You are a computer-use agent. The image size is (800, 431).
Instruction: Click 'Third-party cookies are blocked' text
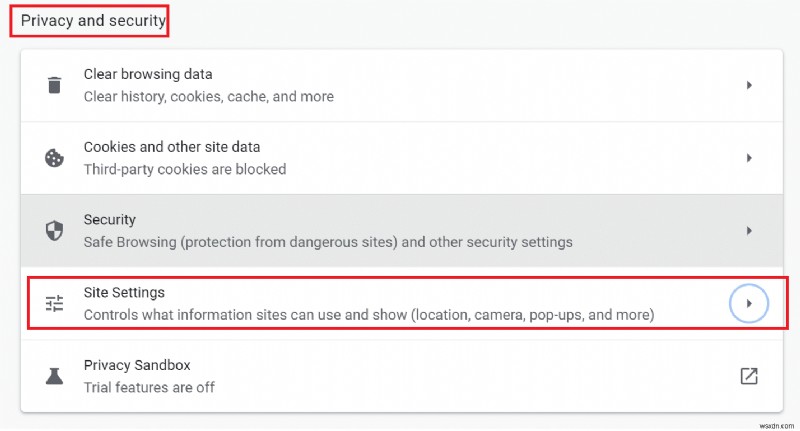point(185,170)
